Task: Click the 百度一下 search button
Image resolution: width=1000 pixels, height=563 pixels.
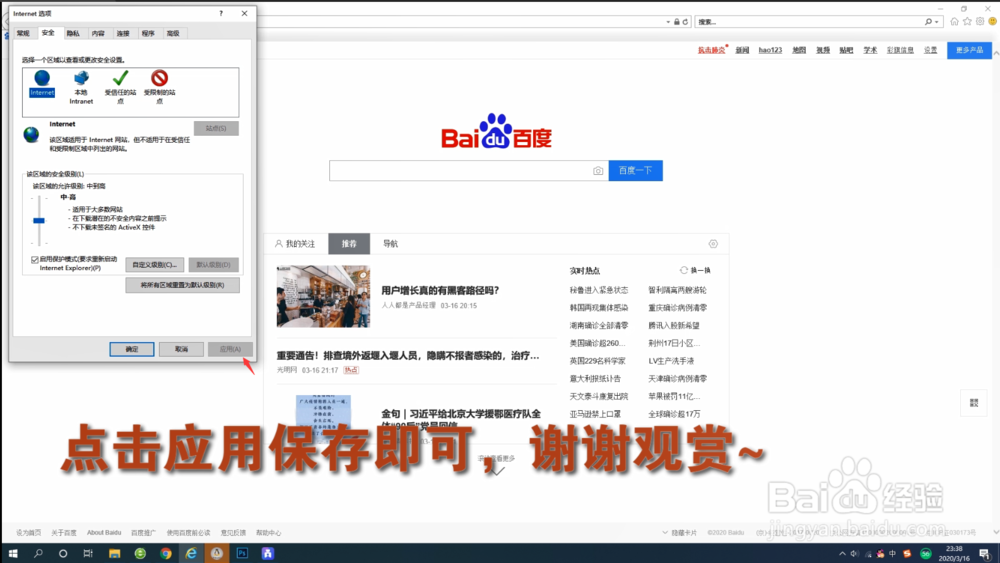Action: coord(635,171)
